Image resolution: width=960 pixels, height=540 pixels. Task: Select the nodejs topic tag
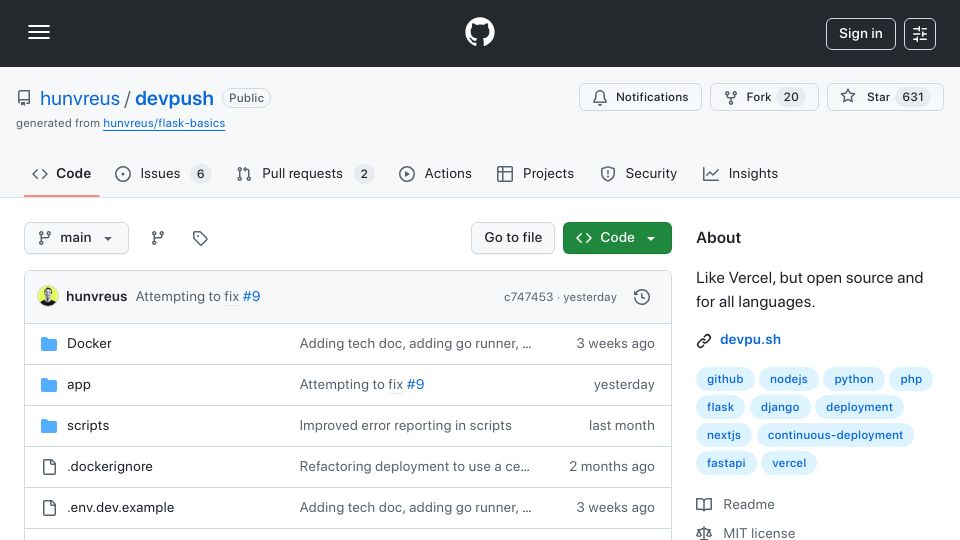789,379
